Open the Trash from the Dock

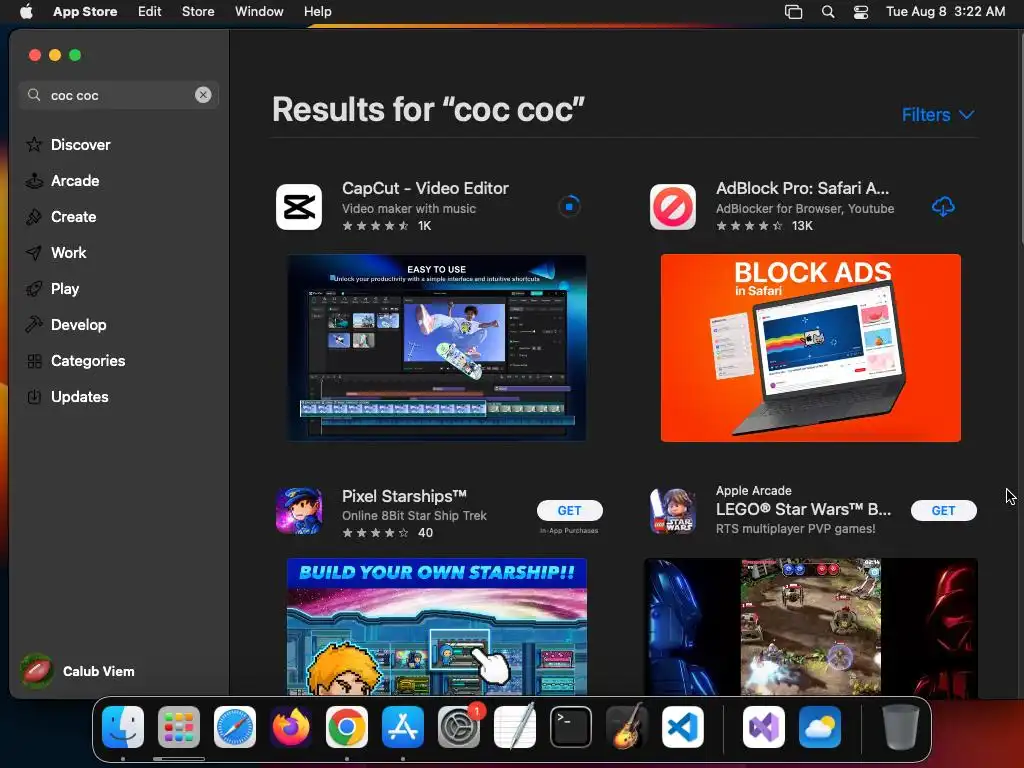coord(901,727)
